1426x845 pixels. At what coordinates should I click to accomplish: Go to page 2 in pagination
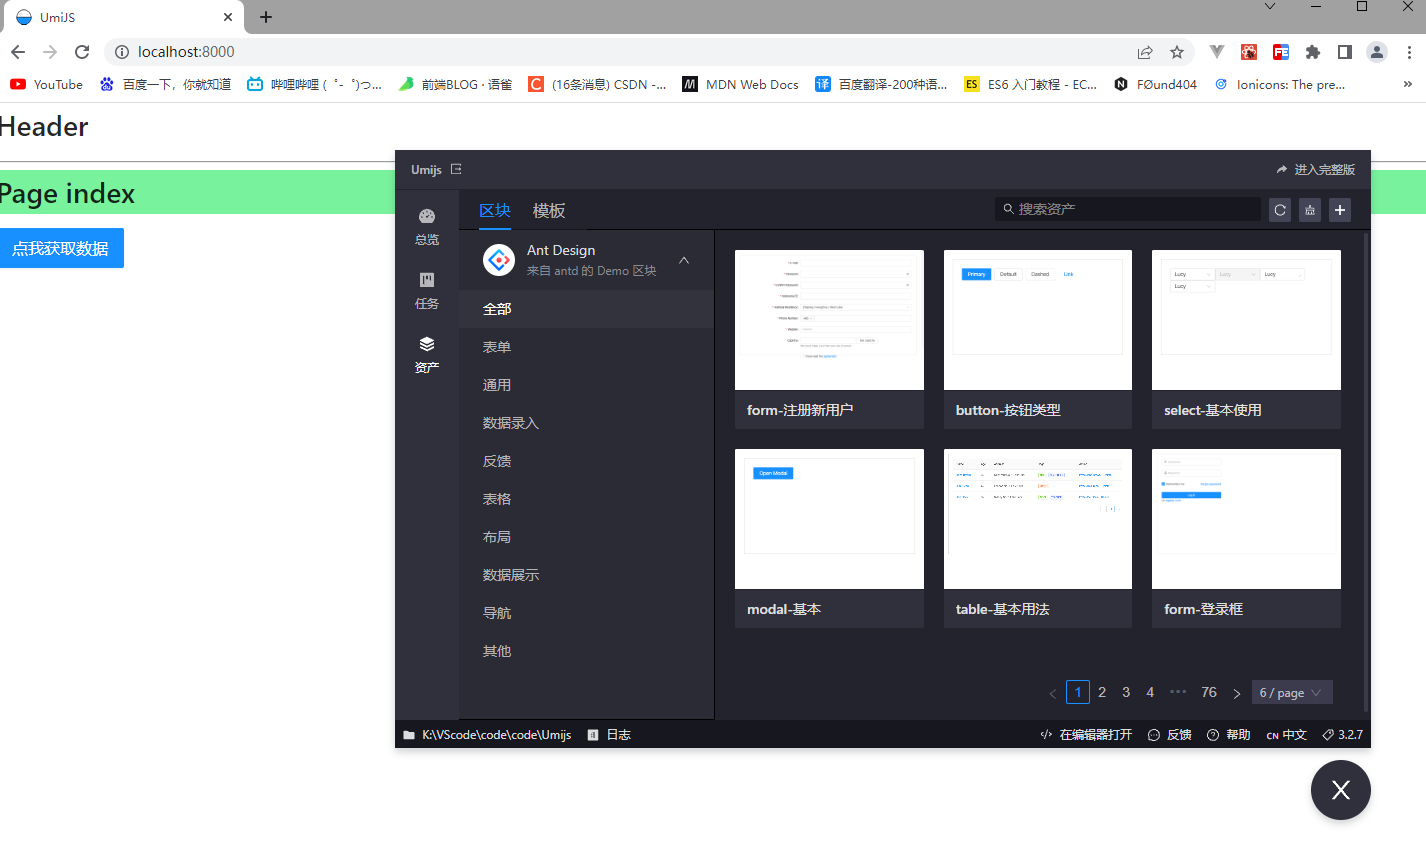(x=1102, y=692)
